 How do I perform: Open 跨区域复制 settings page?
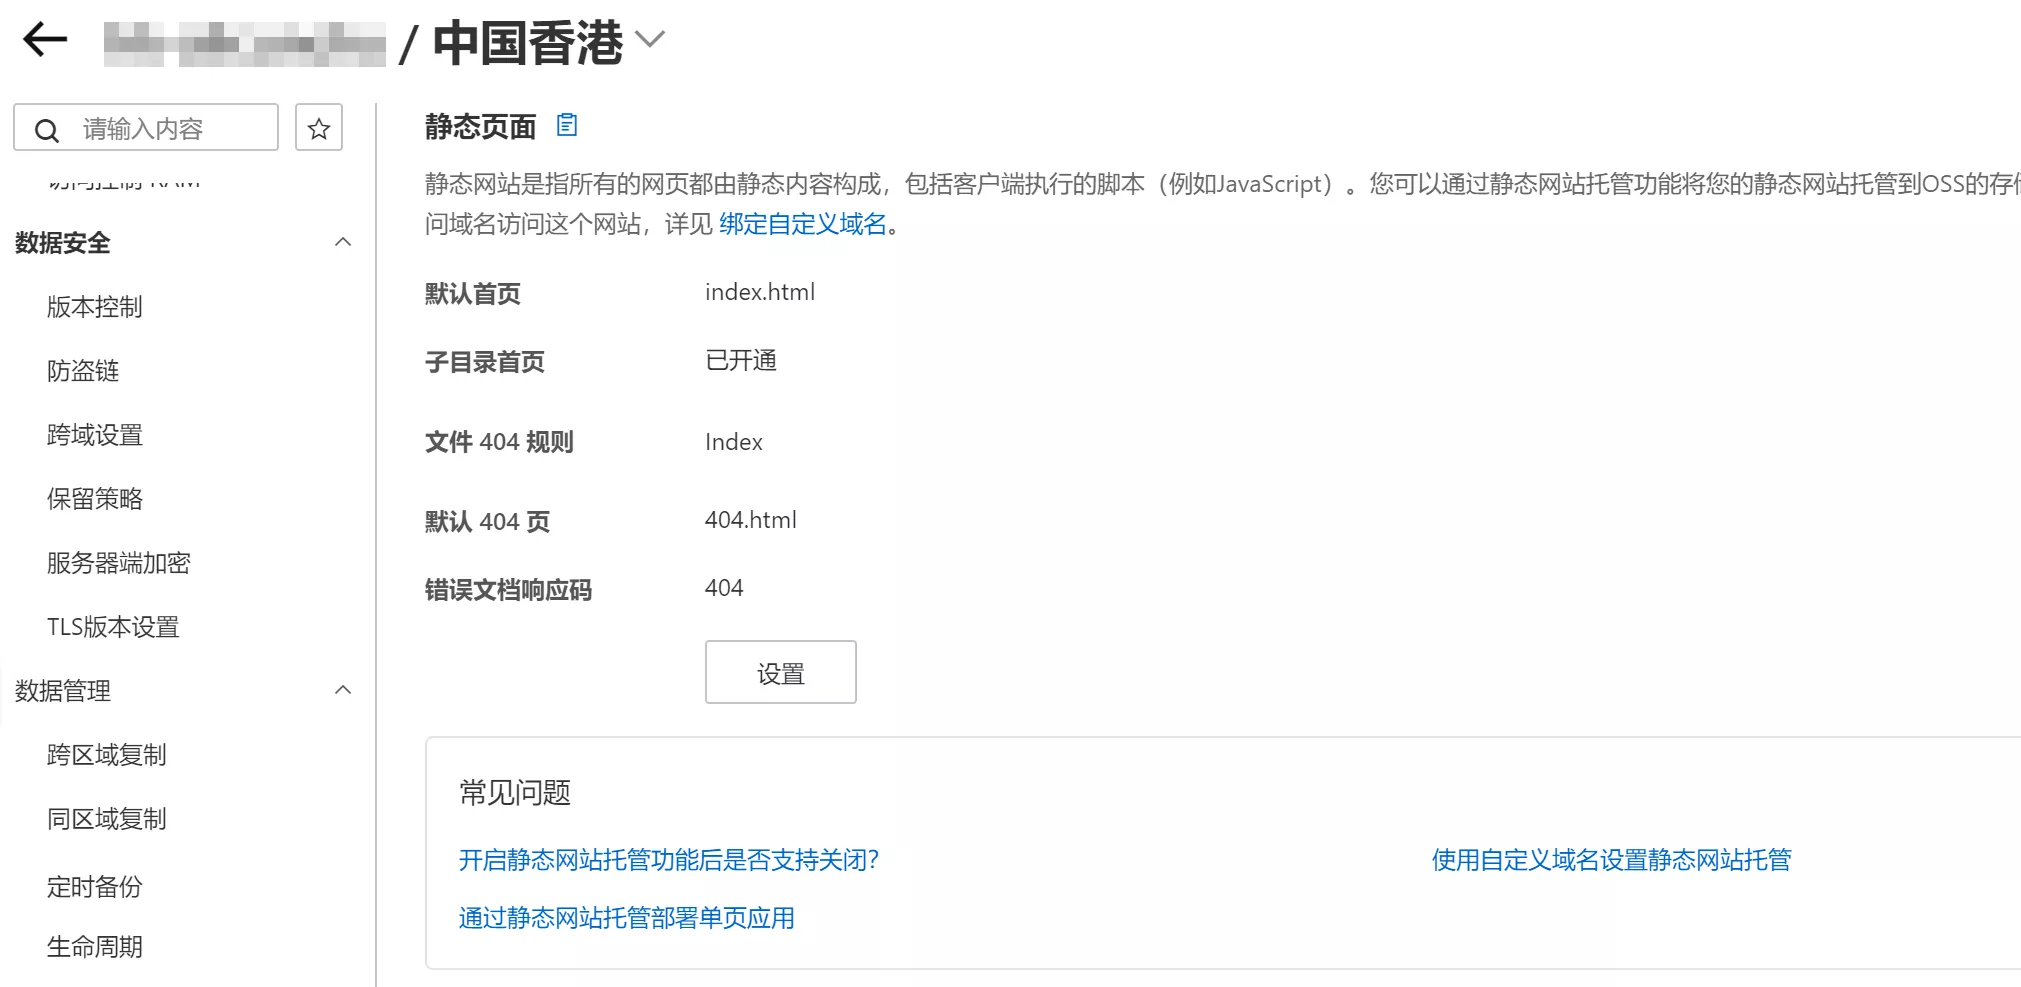107,755
